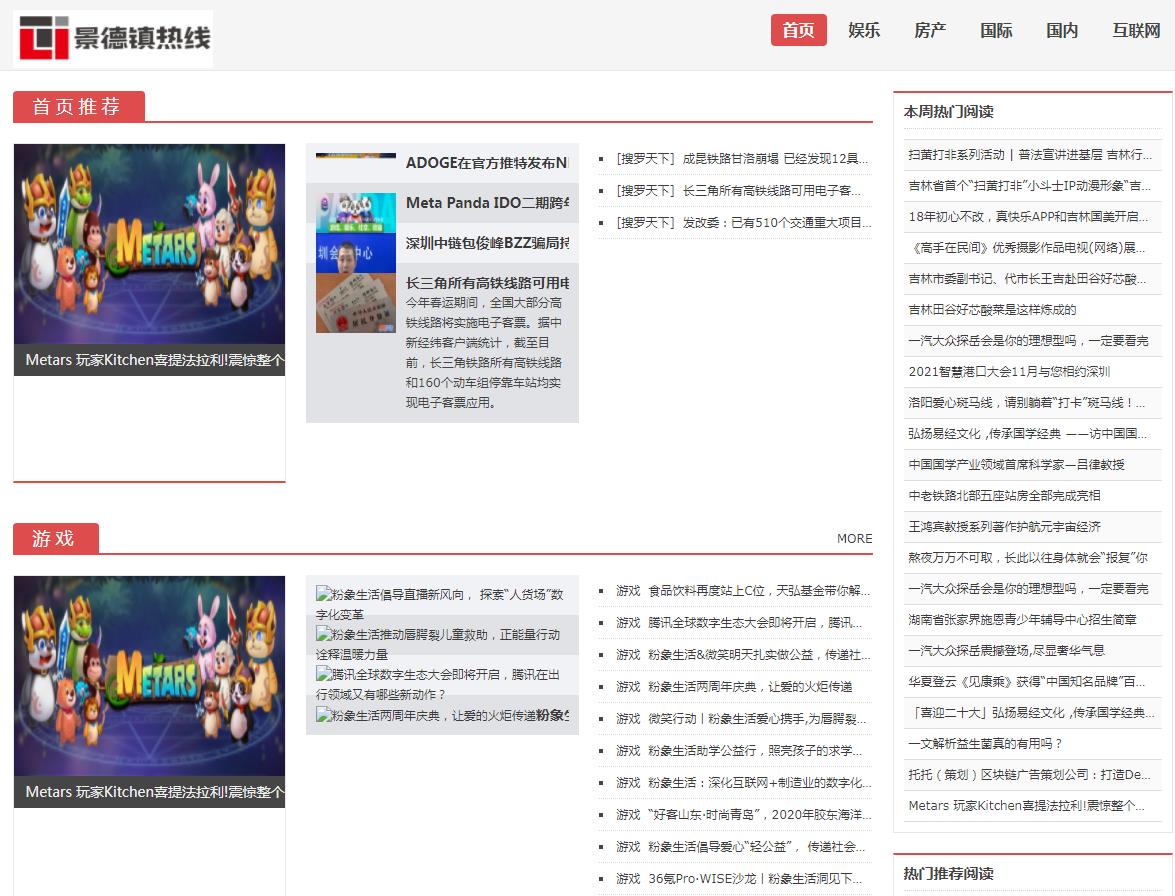This screenshot has width=1175, height=896.
Task: Open the 长三角所有高铁线路可用电 headline
Action: click(x=487, y=283)
